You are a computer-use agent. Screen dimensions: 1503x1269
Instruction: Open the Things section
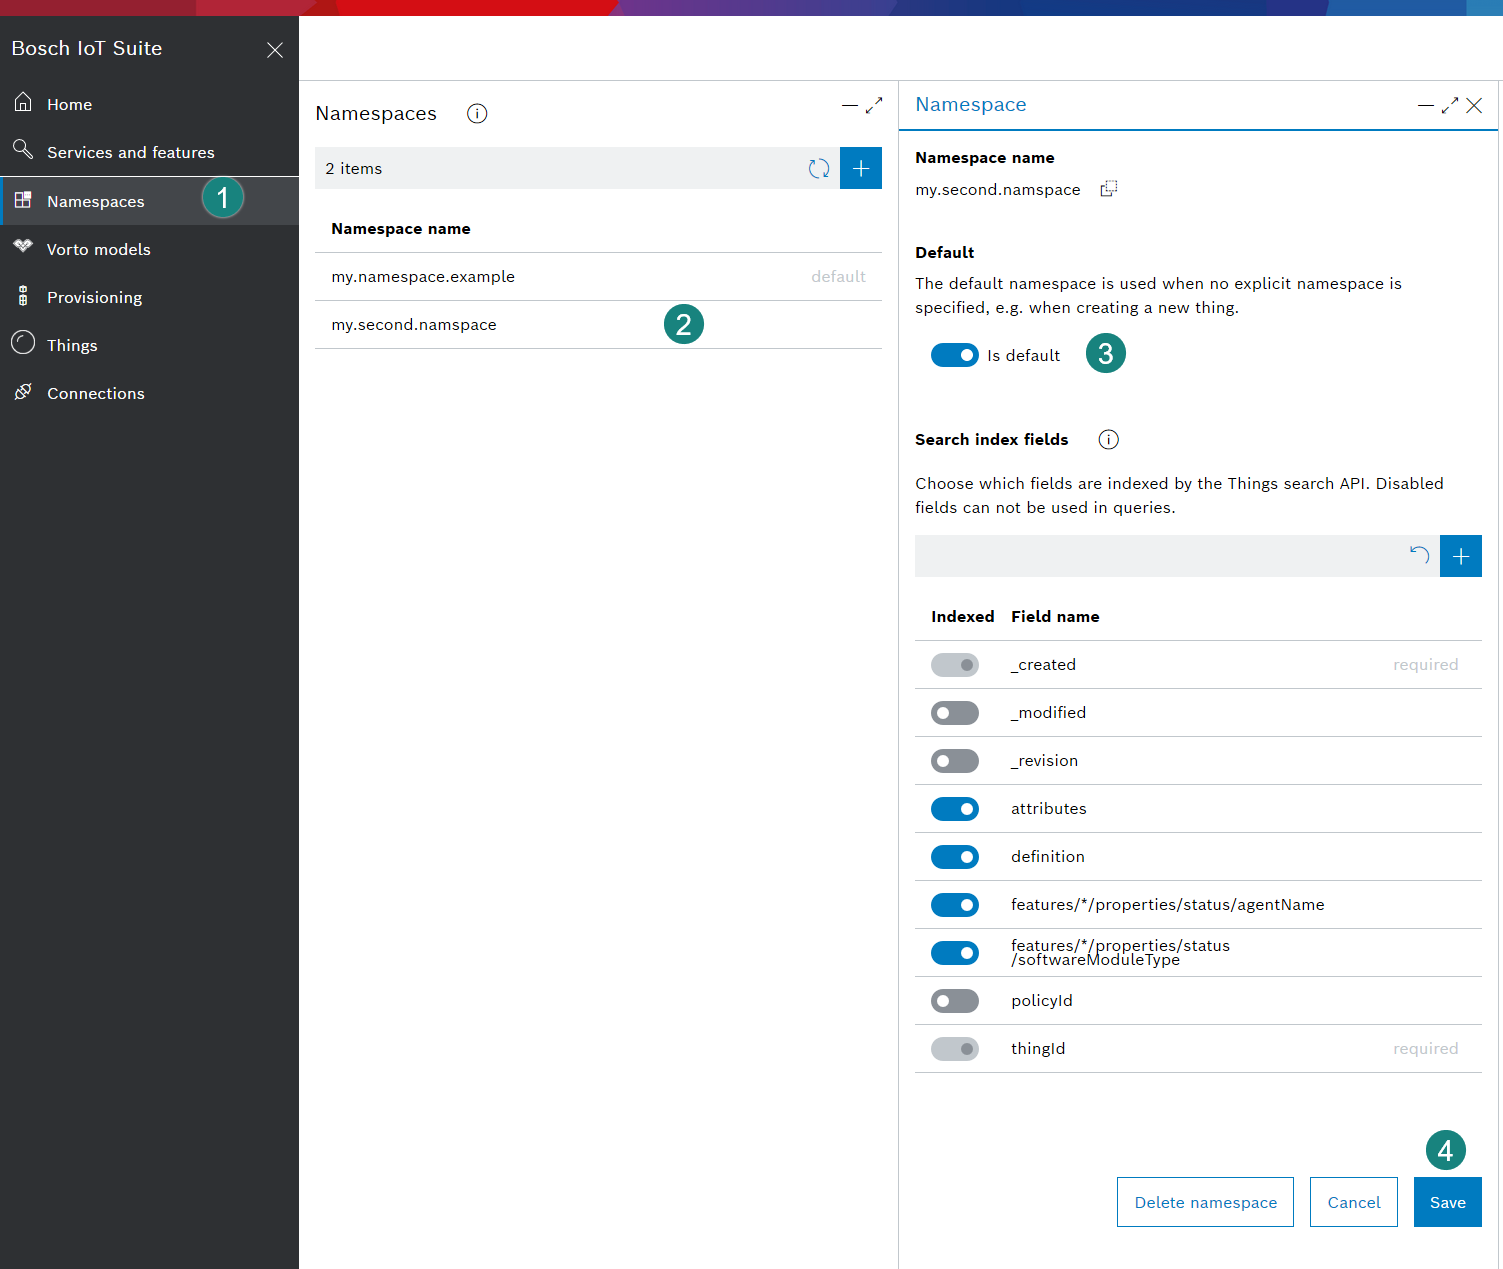150,345
